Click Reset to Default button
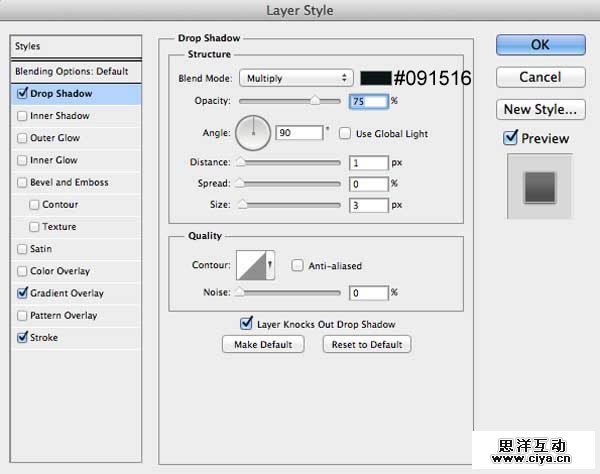This screenshot has width=600, height=474. [x=366, y=344]
